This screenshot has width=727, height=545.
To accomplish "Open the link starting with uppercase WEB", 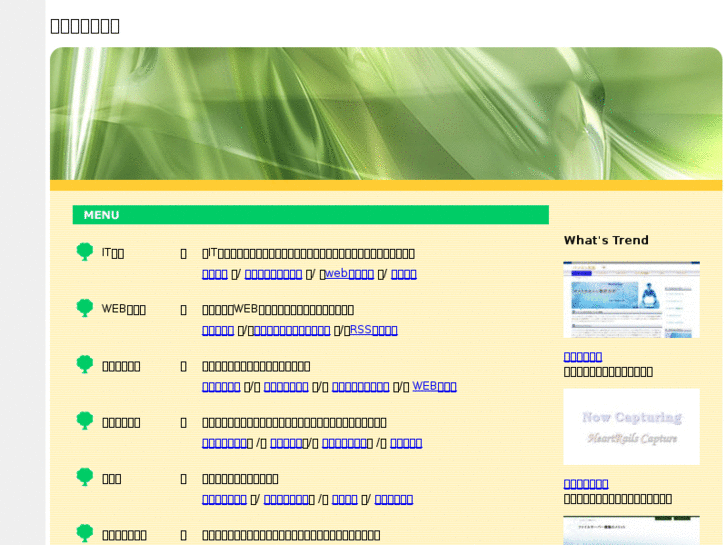I will click(x=434, y=386).
